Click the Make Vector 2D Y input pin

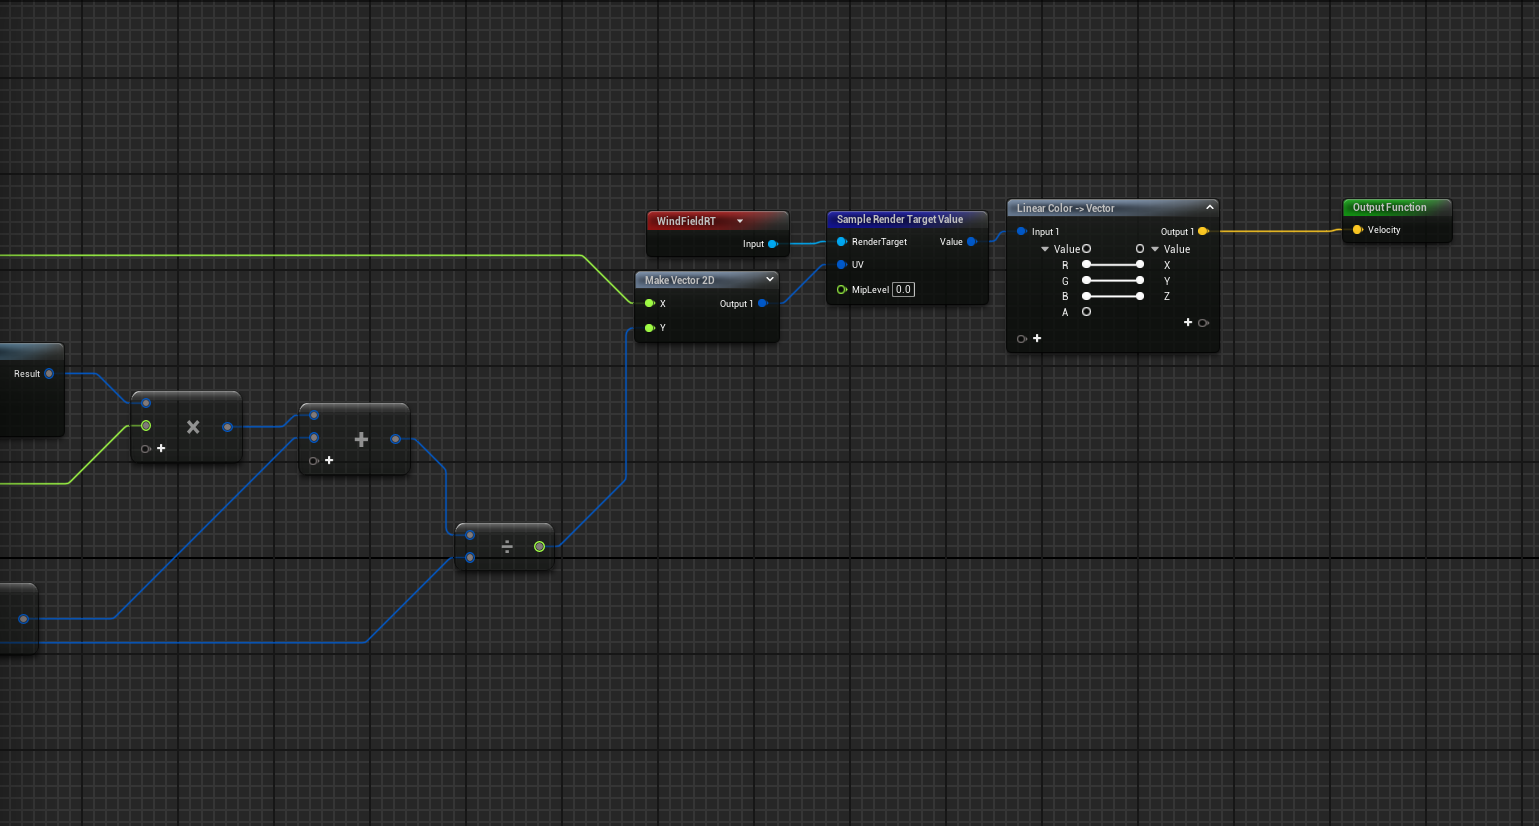pos(649,328)
